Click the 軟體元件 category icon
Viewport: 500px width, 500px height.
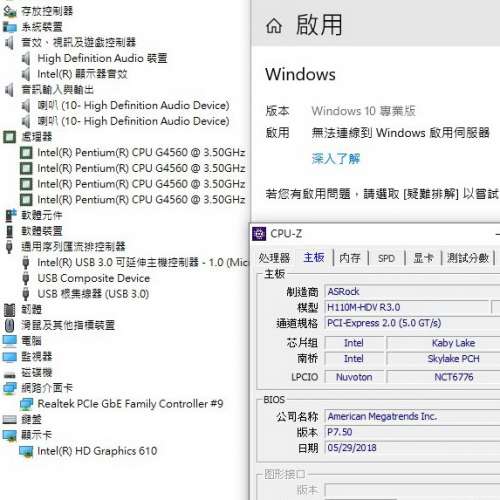pos(10,215)
